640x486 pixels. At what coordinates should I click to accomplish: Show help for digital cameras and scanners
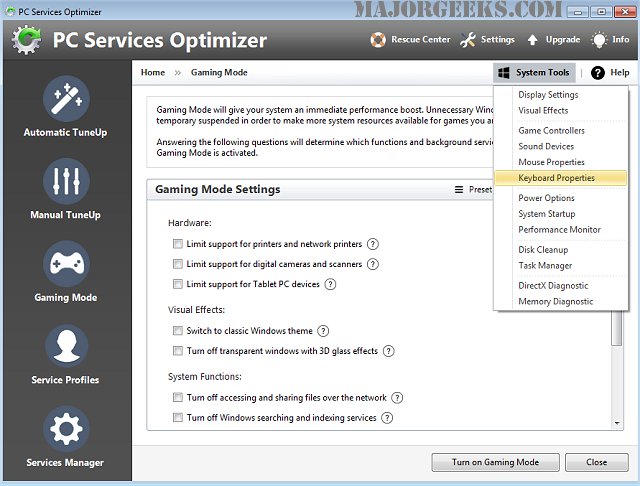(373, 264)
